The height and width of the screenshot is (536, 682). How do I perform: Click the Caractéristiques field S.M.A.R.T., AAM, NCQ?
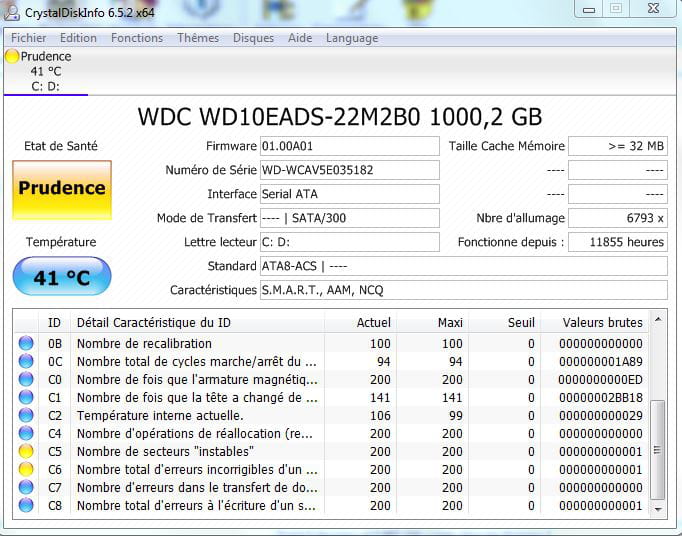tap(464, 290)
